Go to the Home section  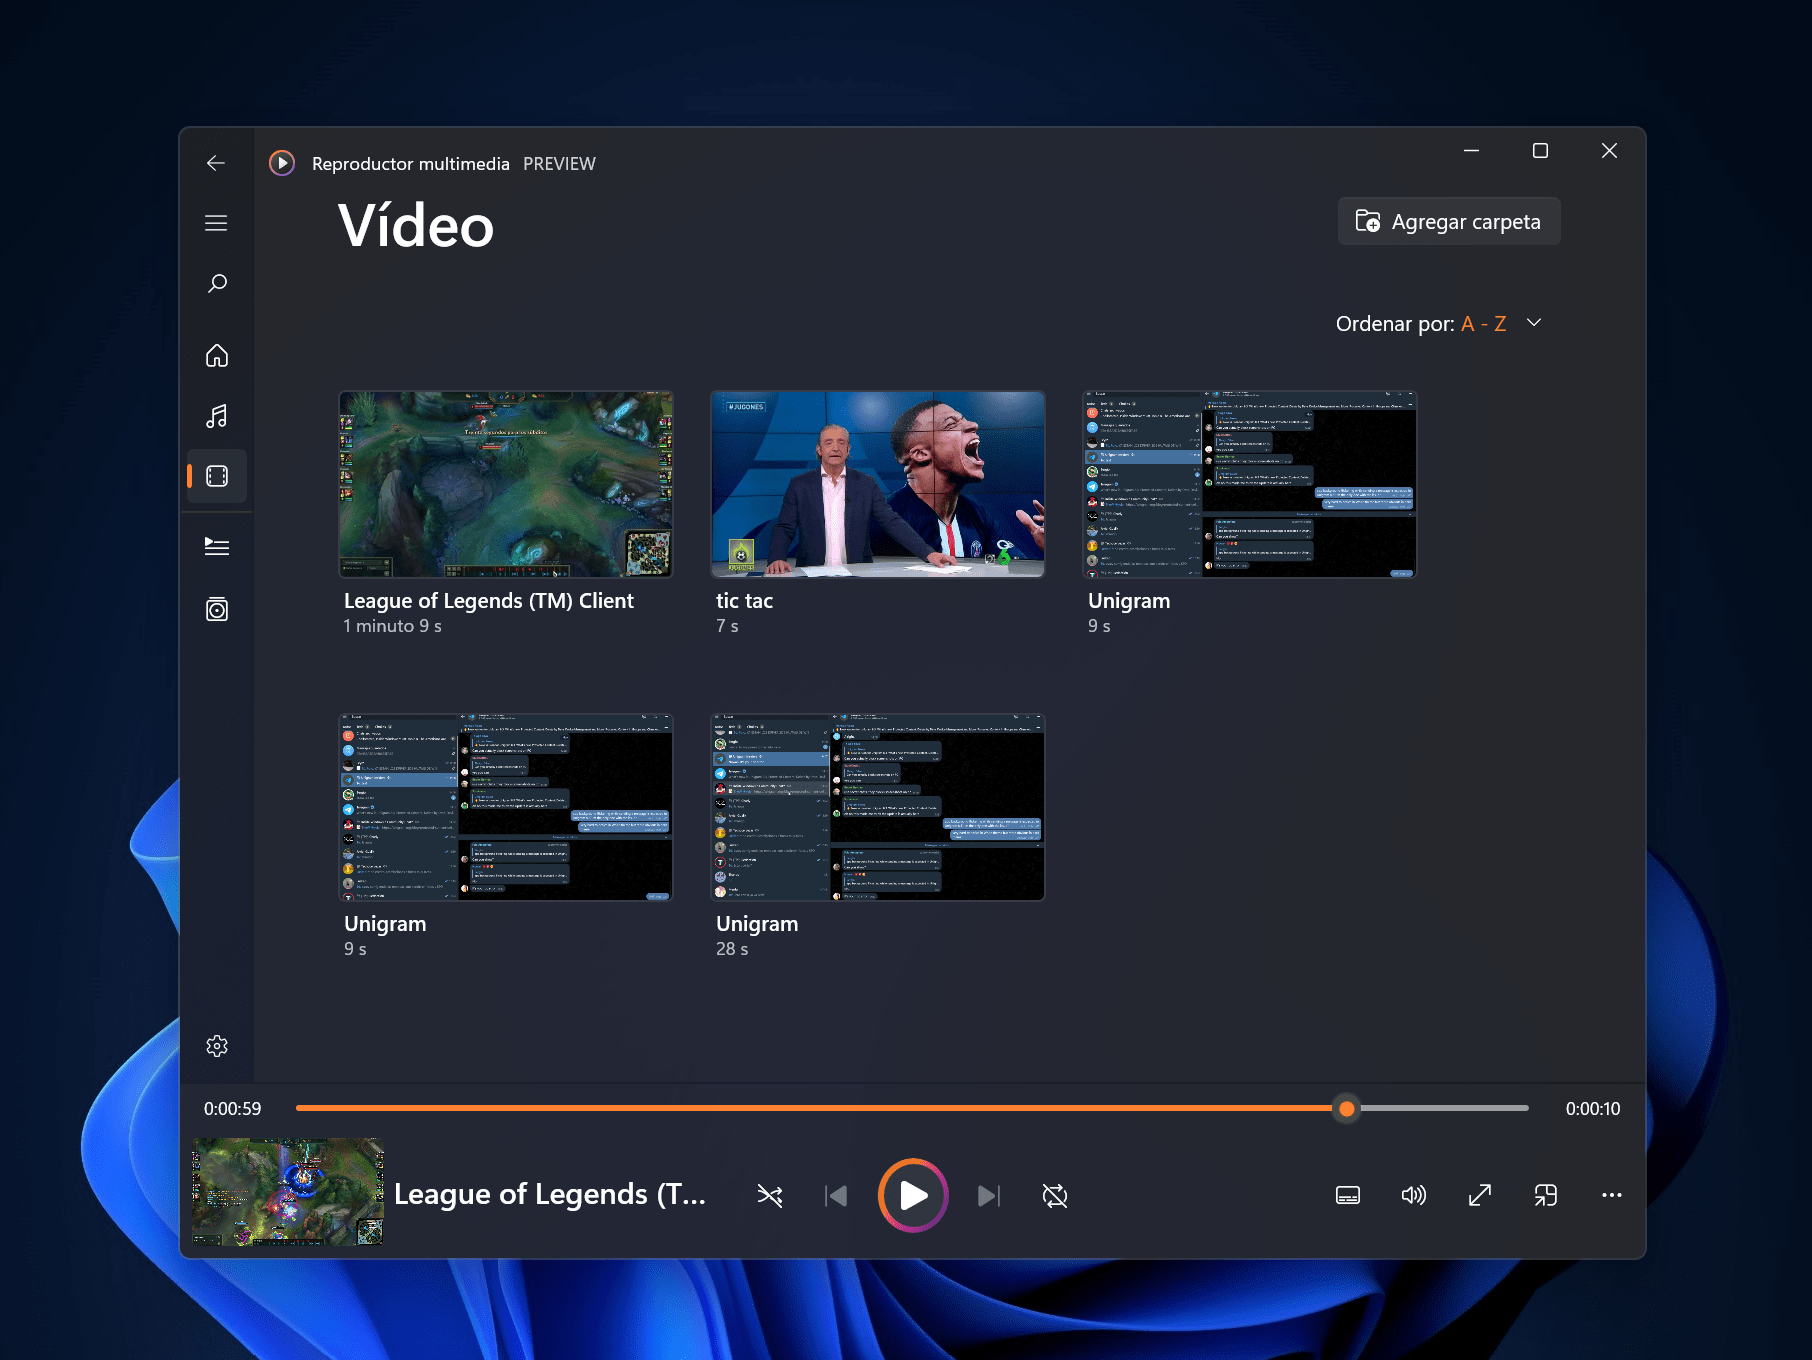pyautogui.click(x=216, y=356)
